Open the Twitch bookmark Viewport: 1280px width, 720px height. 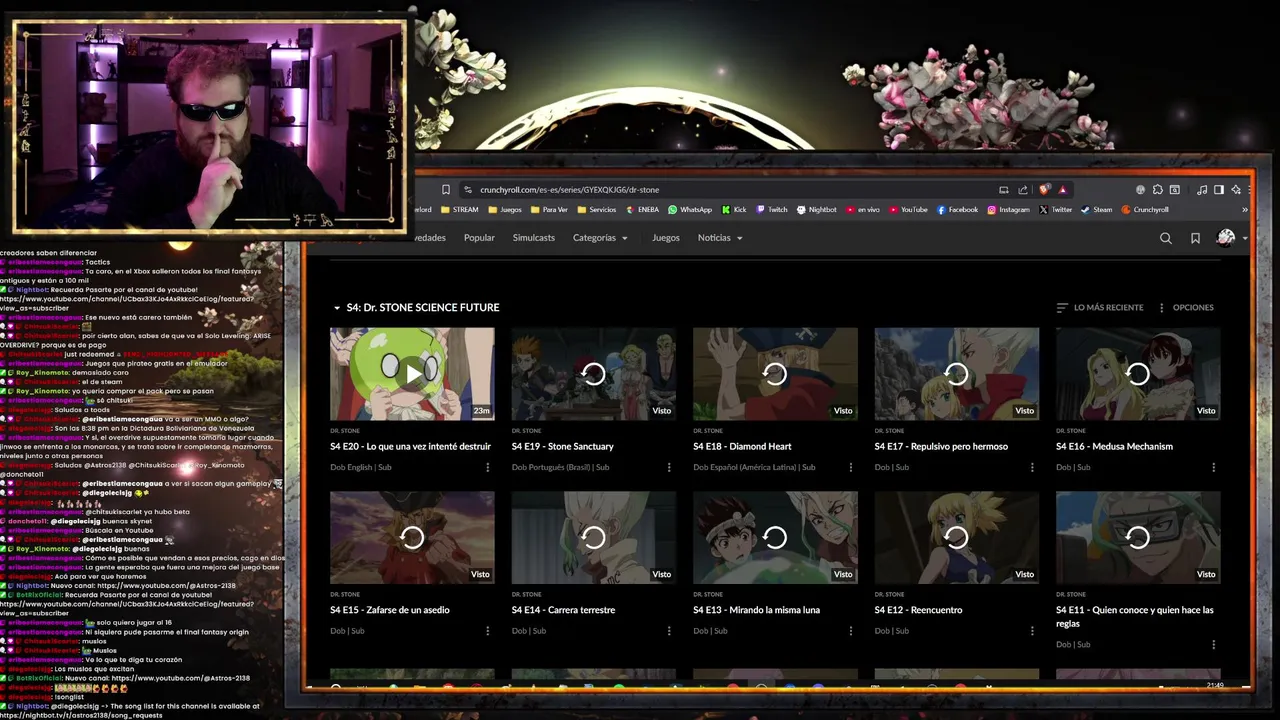click(x=772, y=210)
